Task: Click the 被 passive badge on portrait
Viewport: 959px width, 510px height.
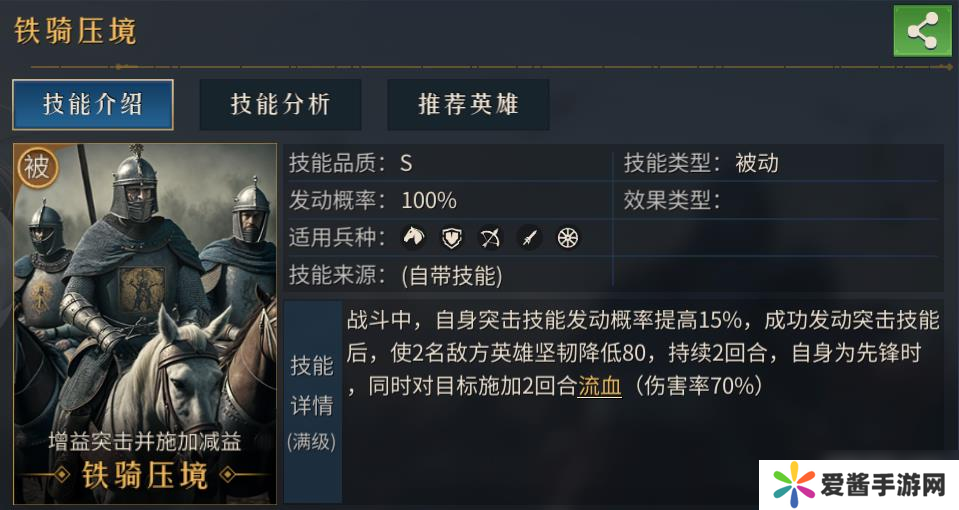Action: coord(36,167)
